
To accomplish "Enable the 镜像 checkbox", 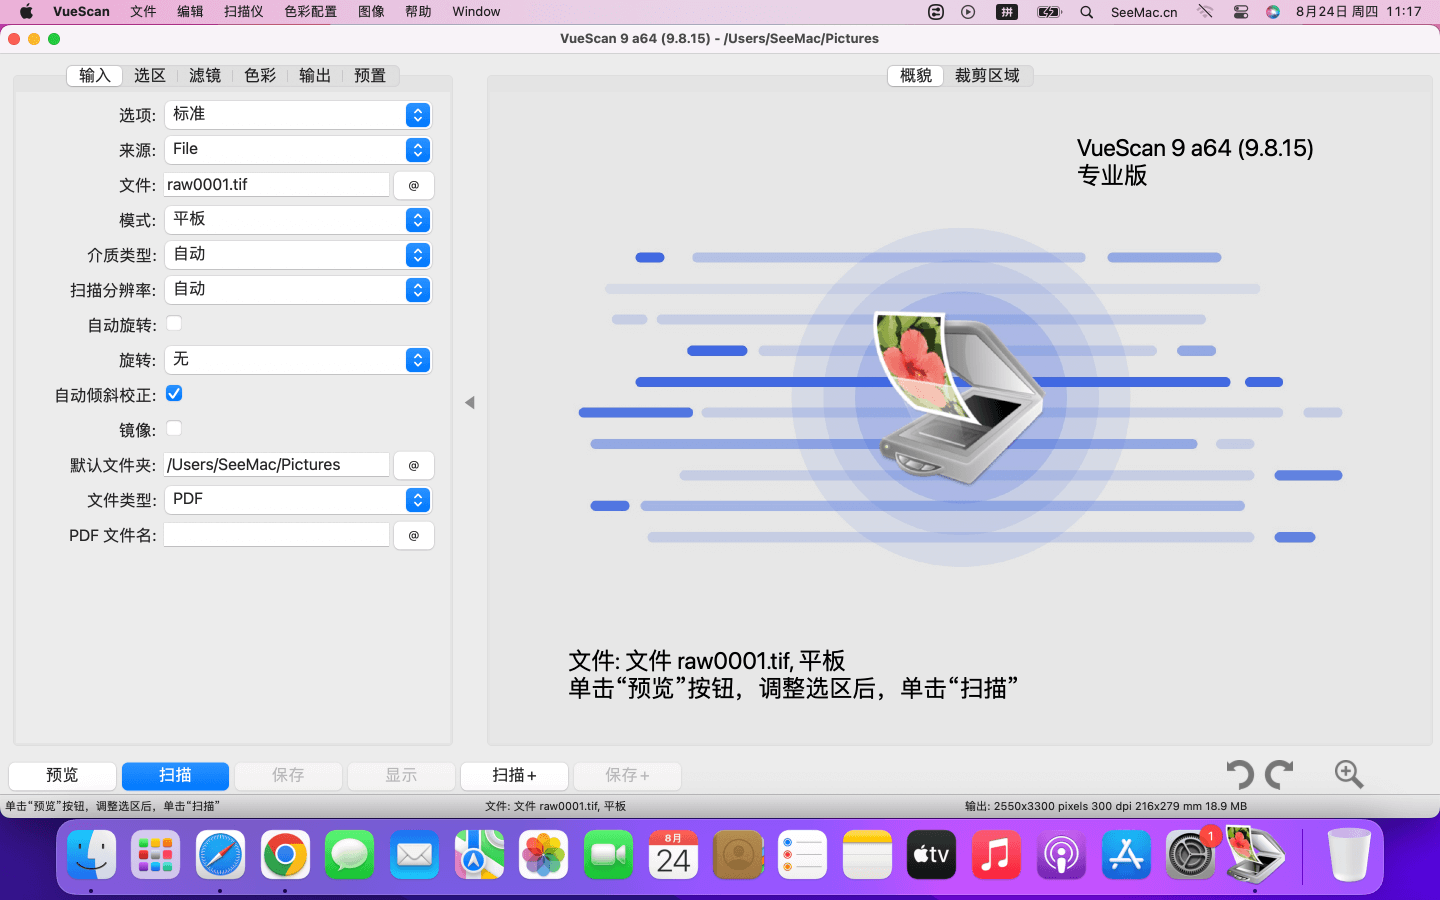I will coord(174,429).
